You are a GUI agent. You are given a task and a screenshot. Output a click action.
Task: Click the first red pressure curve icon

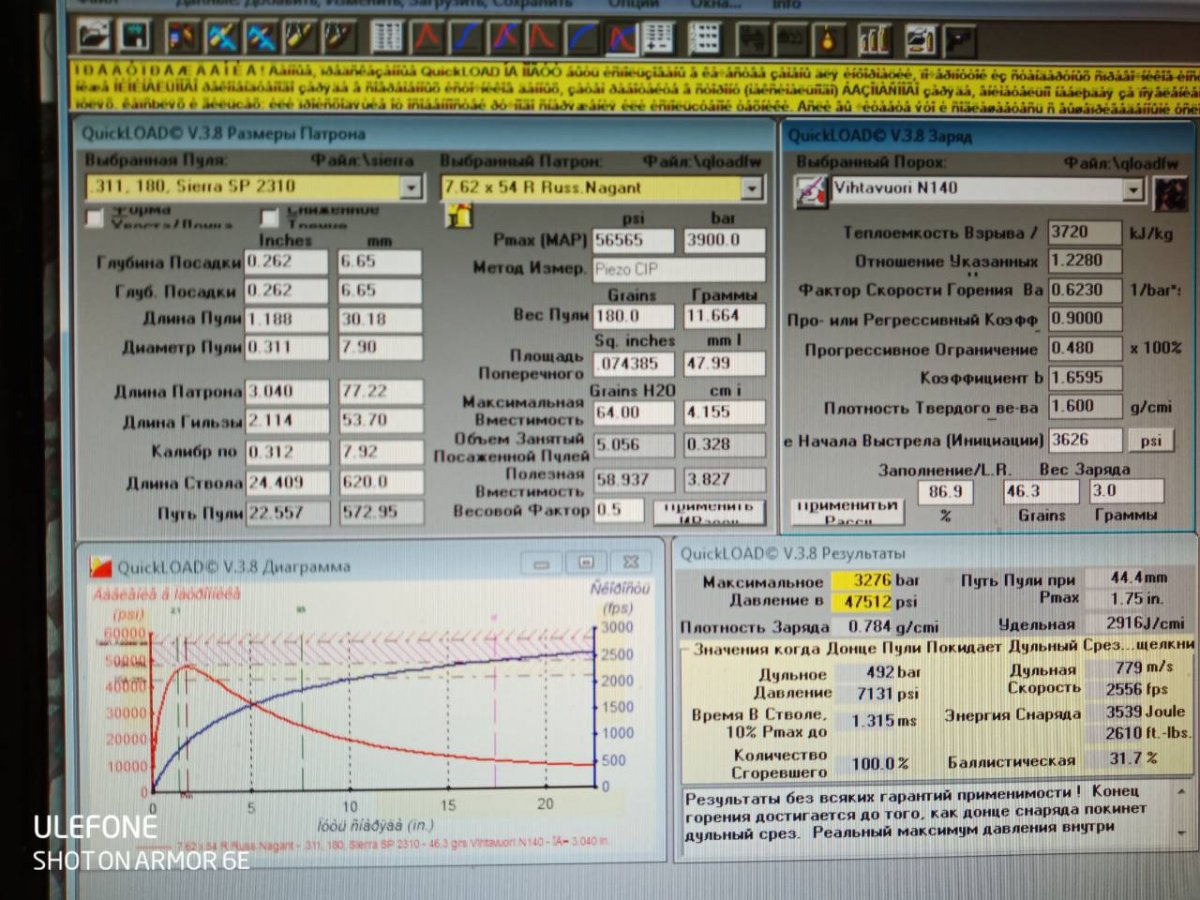[427, 38]
